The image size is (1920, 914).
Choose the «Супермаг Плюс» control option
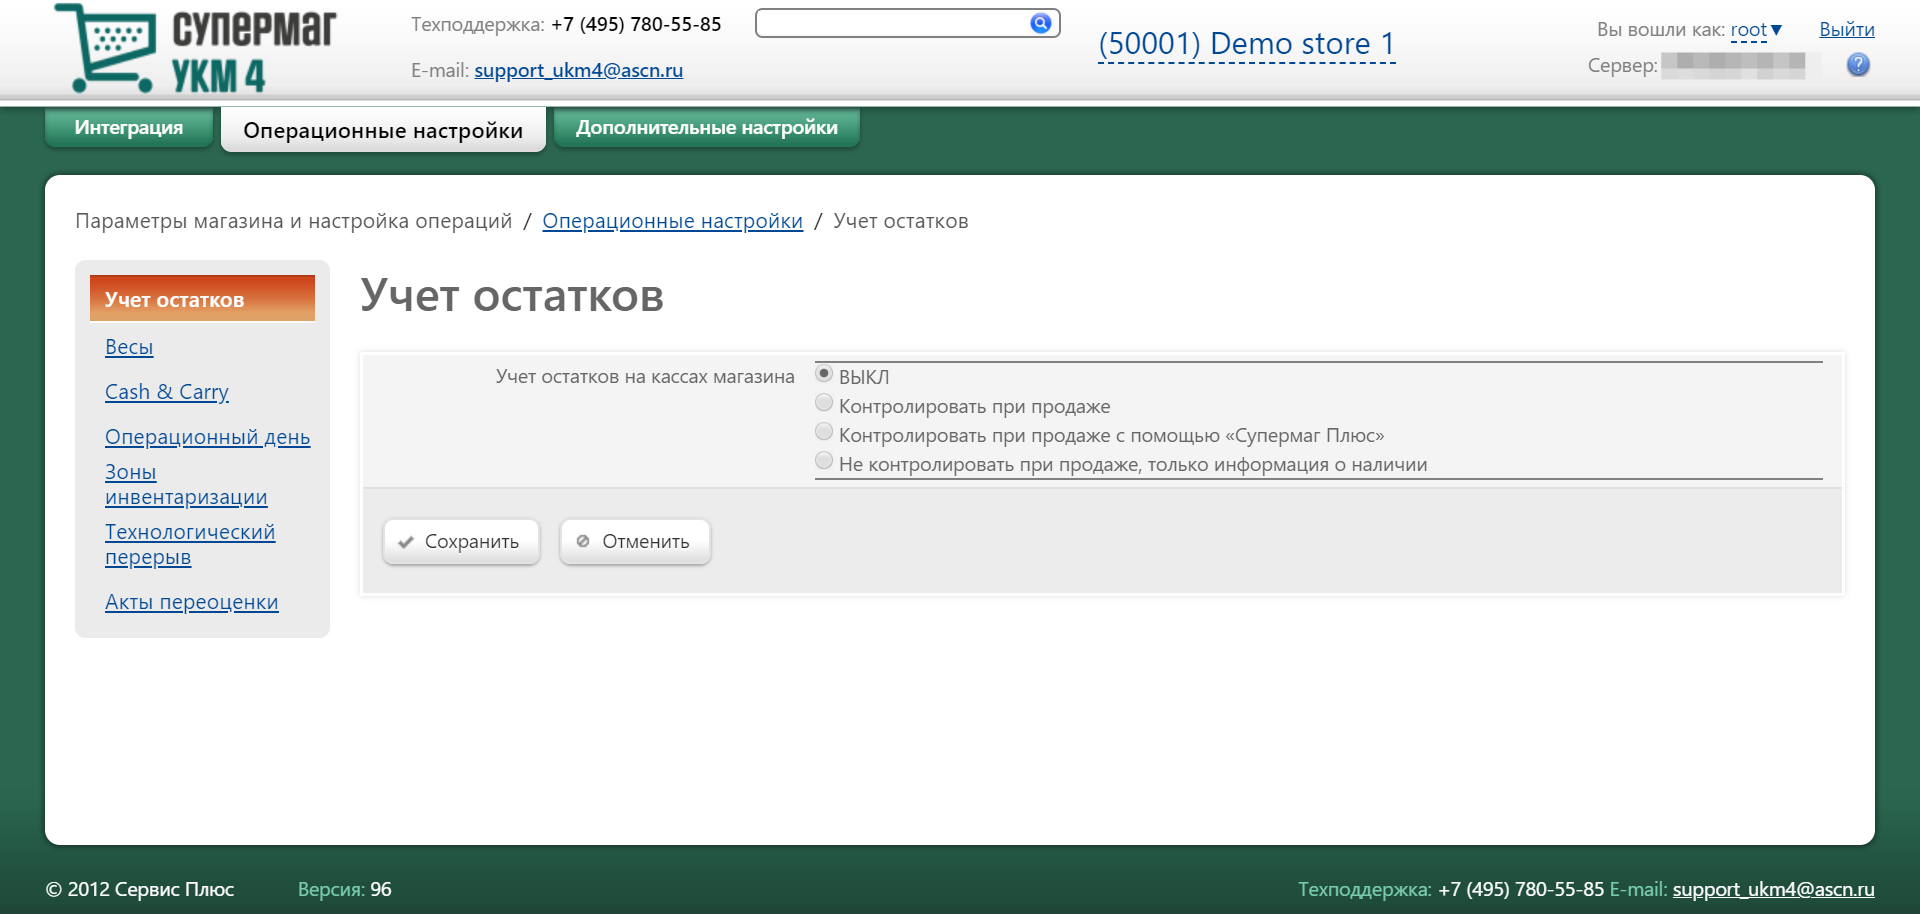coord(824,432)
